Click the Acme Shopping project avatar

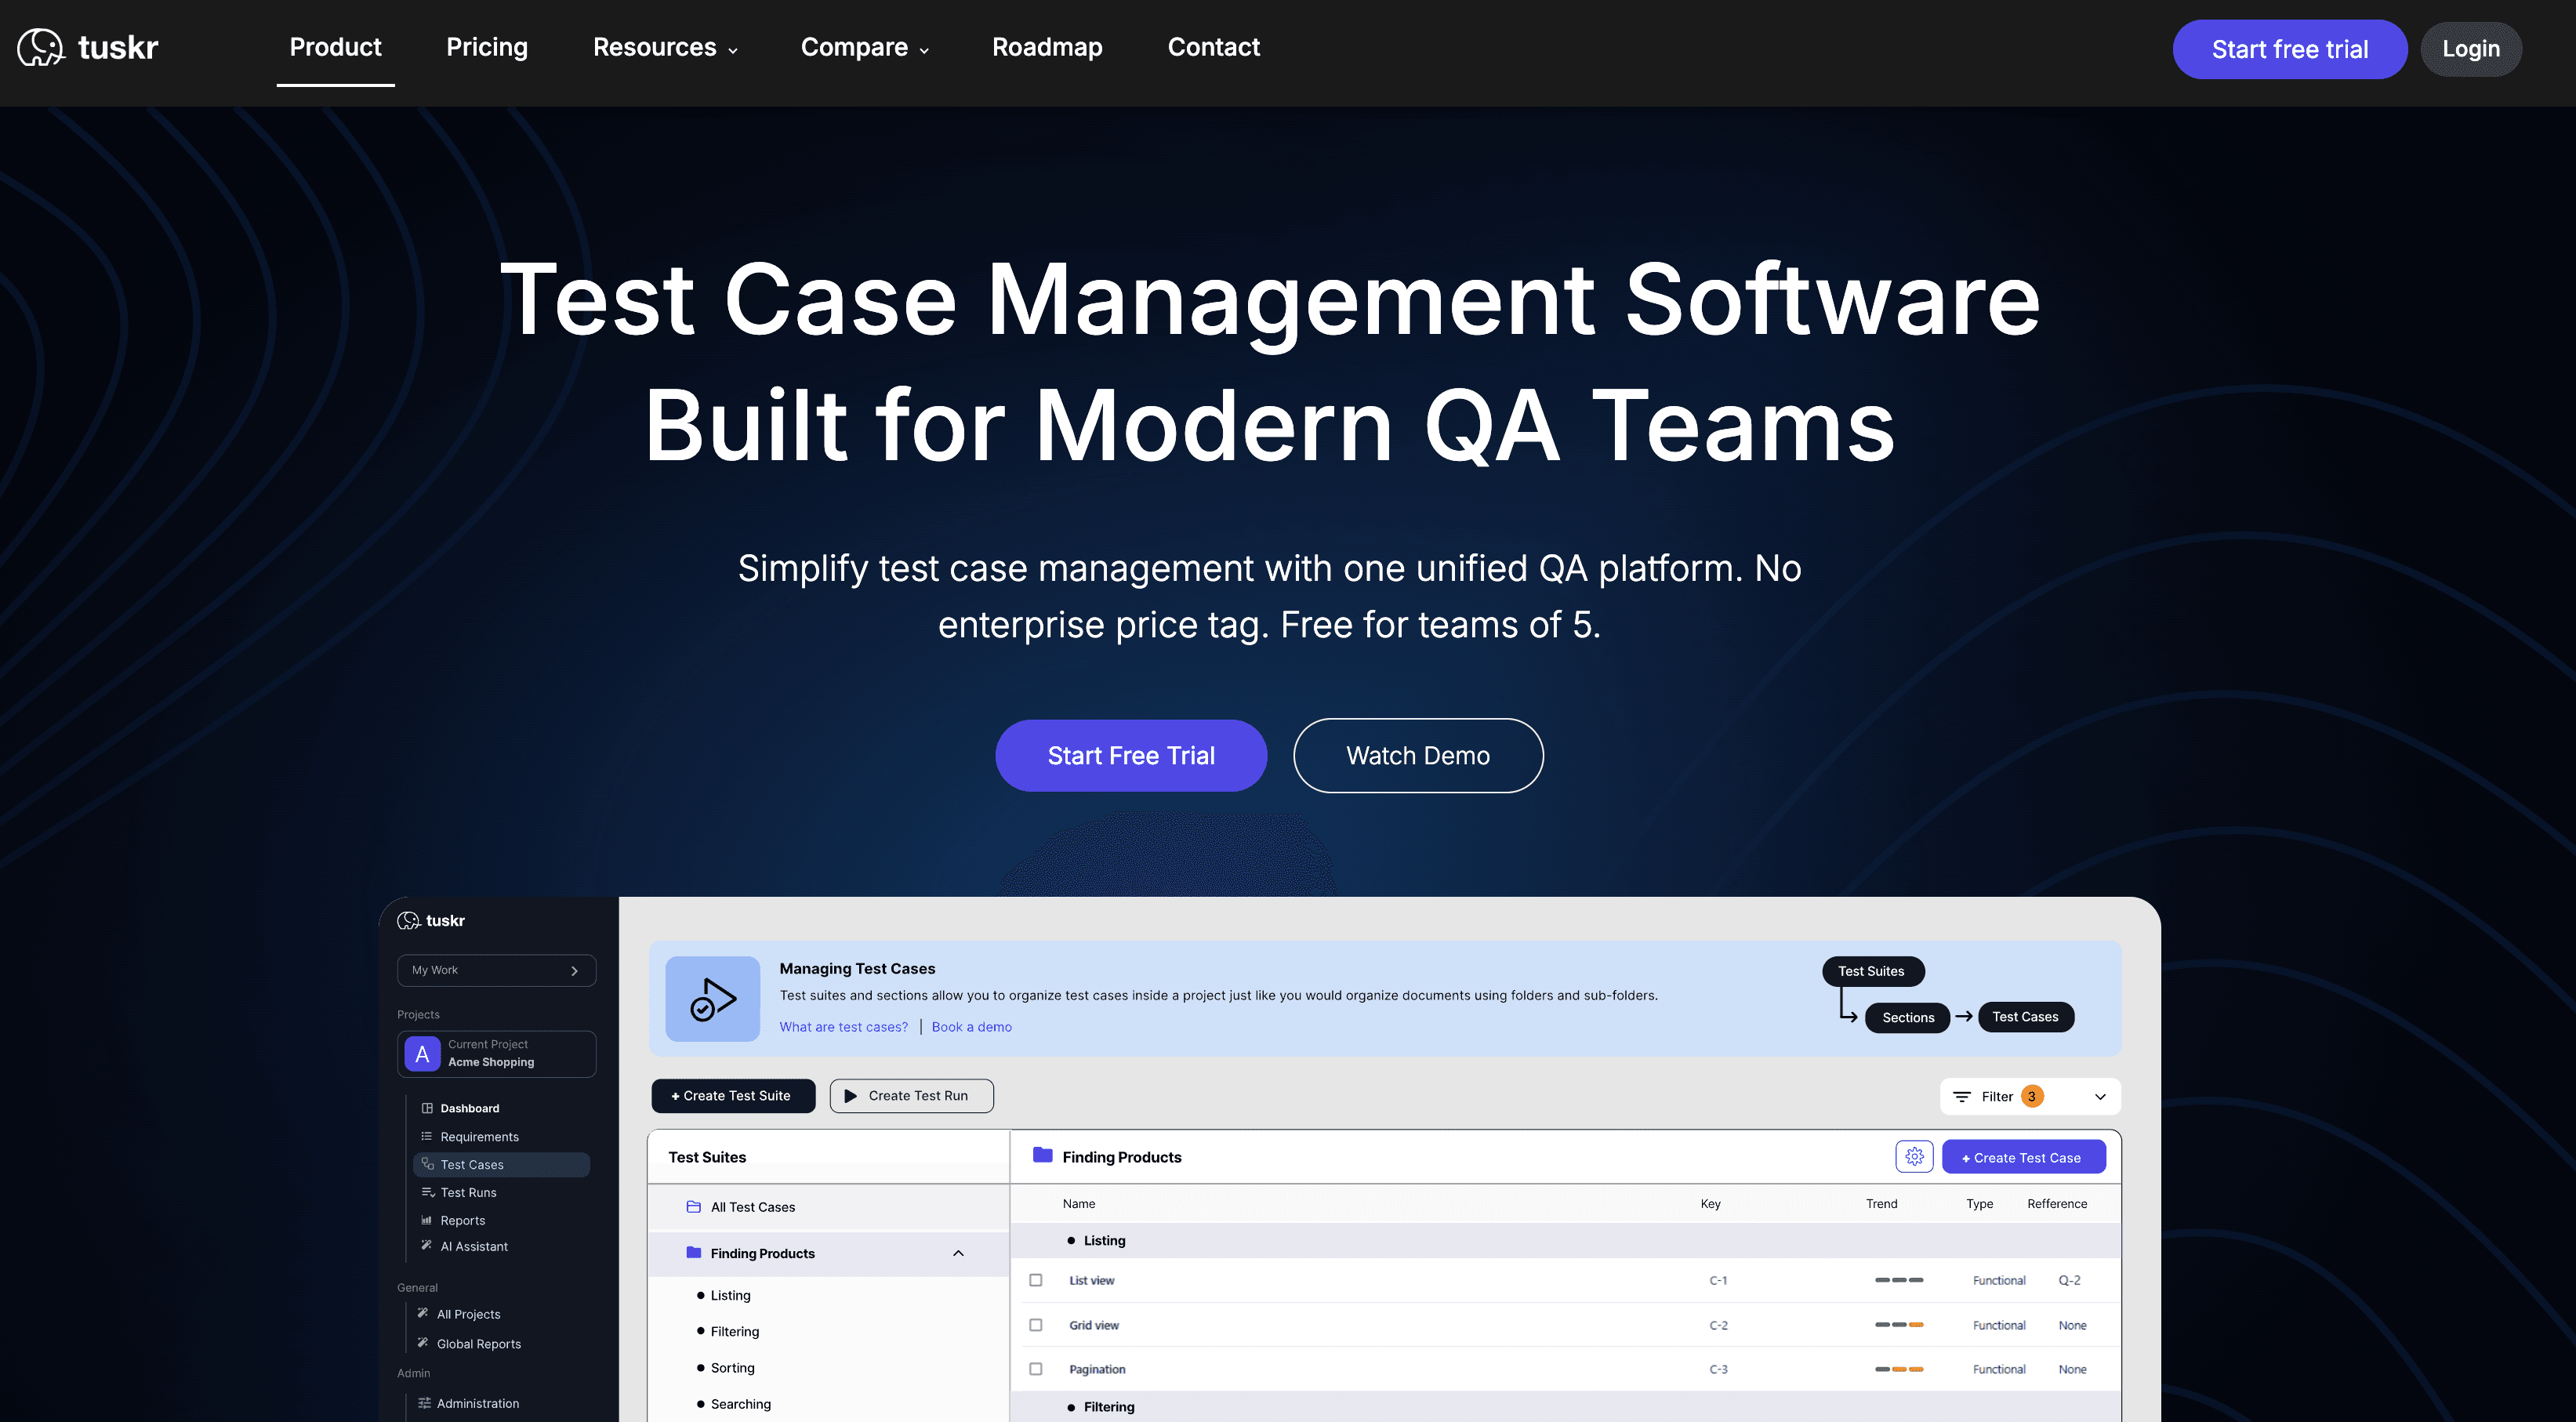422,1053
